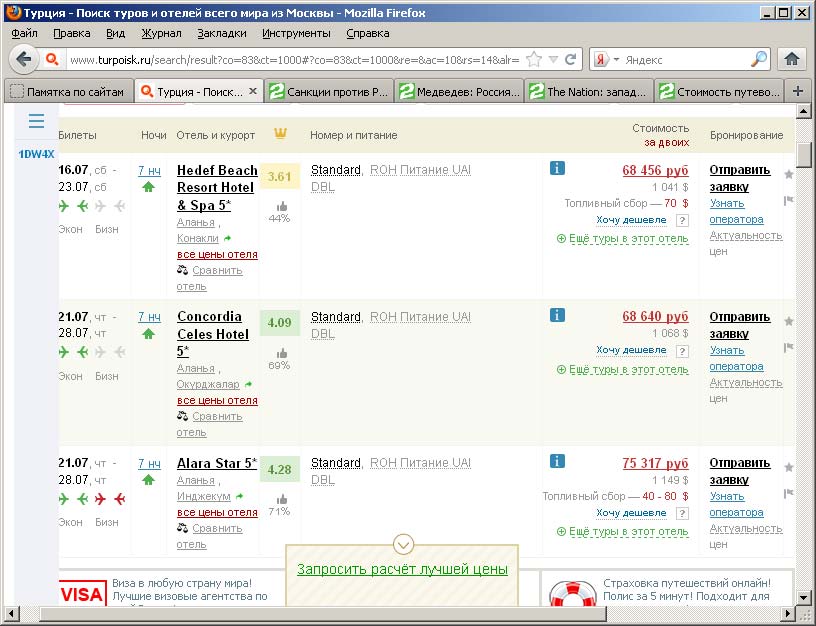
Task: Add Alara Star tour to favorites star
Action: pos(789,467)
